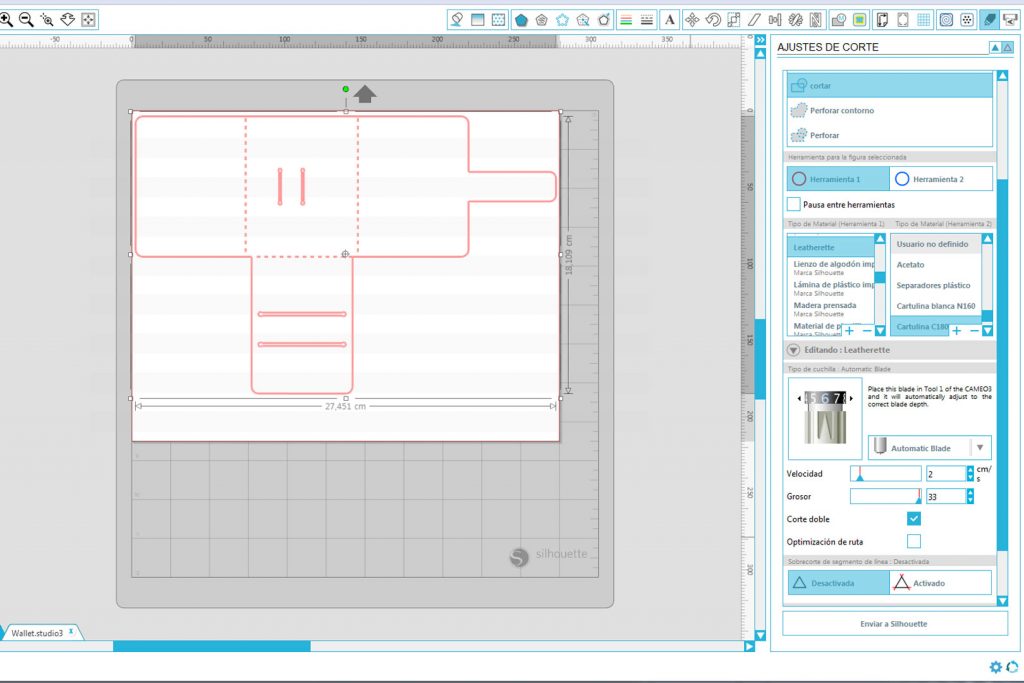Remove material with minus under Herramienta 1 list
1024x683 pixels.
866,330
